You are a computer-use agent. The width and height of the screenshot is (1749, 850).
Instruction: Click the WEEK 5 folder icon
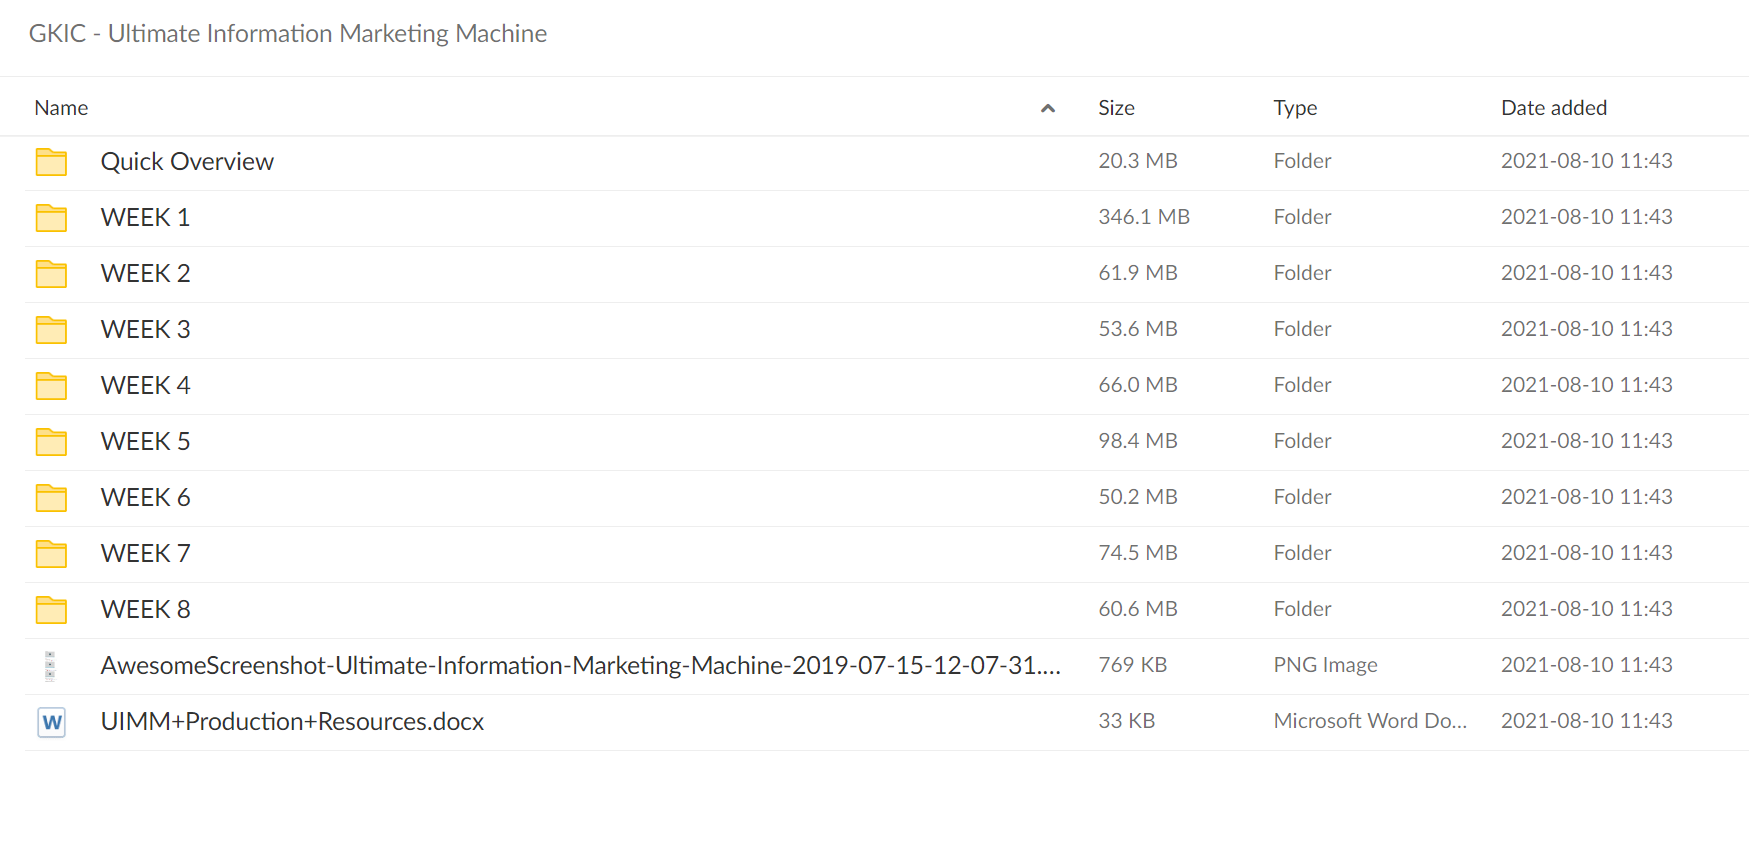coord(51,442)
